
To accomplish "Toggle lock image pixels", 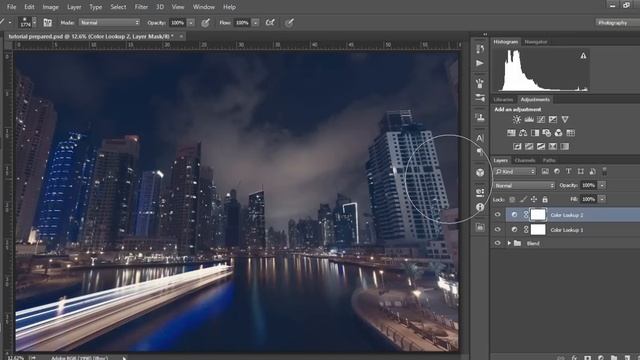I will pos(523,199).
